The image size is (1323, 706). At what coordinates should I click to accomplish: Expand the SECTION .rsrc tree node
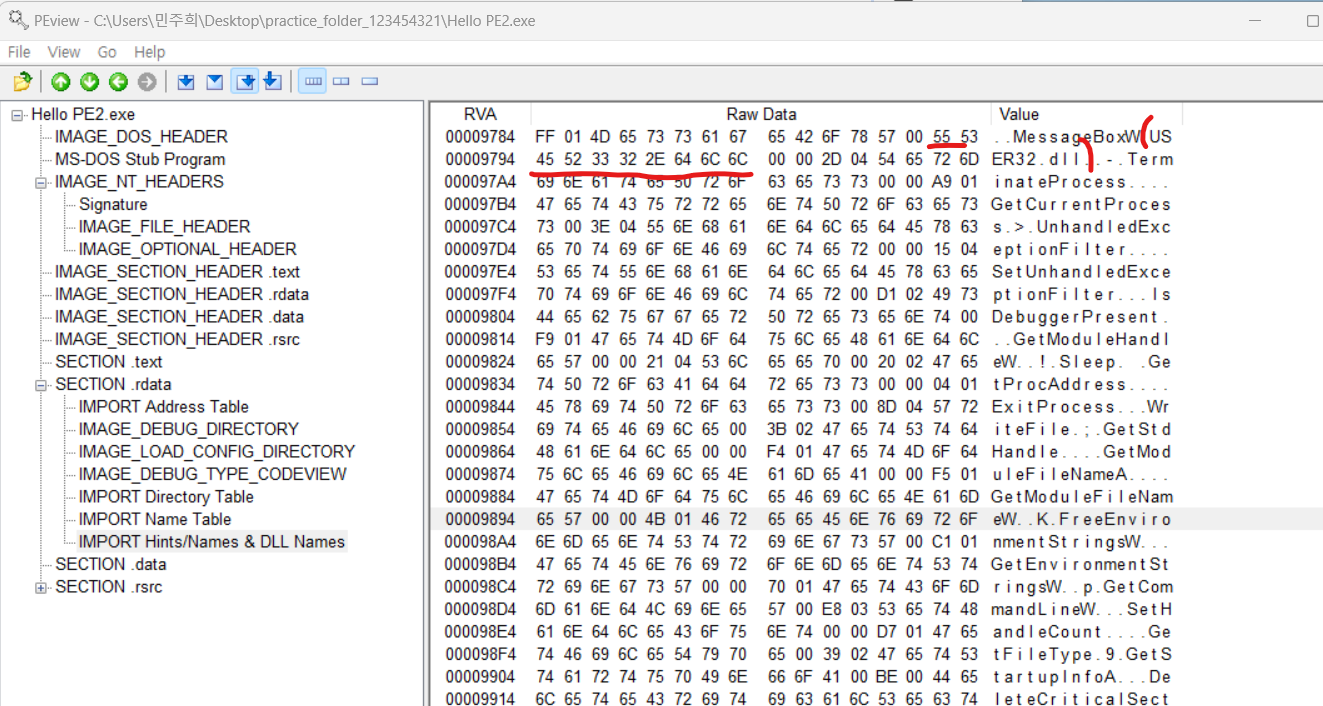41,587
